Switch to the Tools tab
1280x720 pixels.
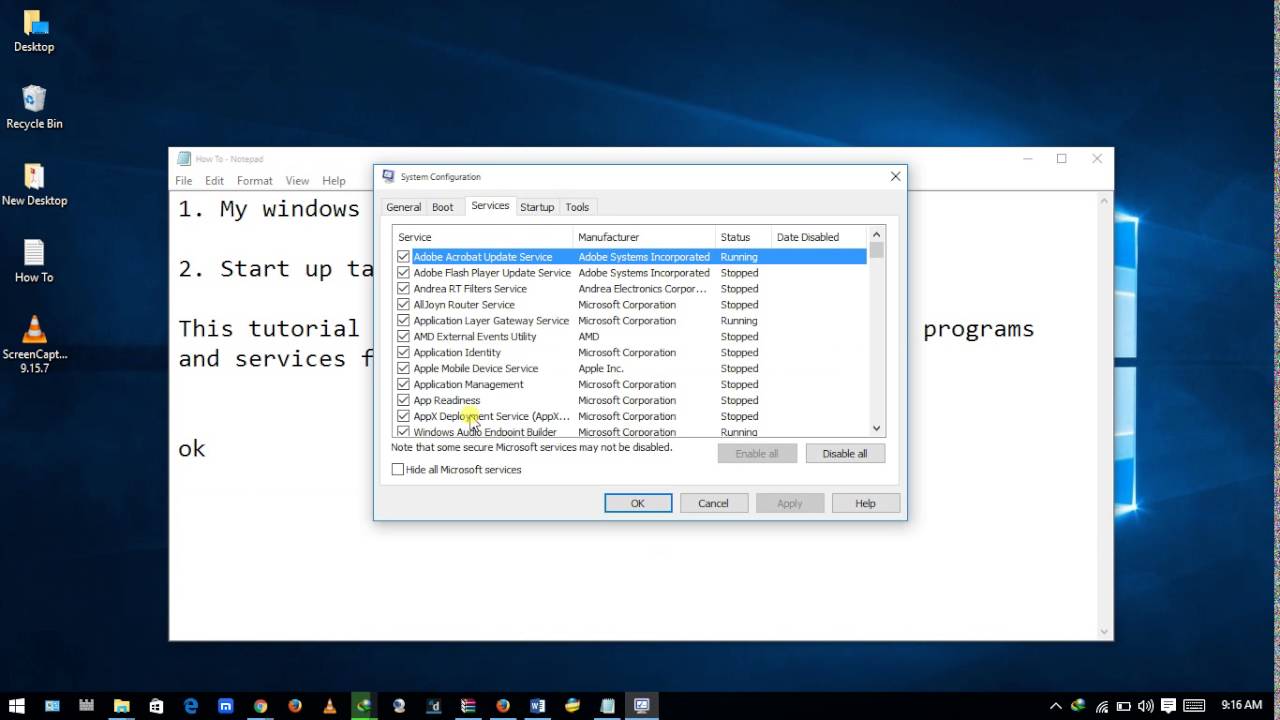click(577, 207)
